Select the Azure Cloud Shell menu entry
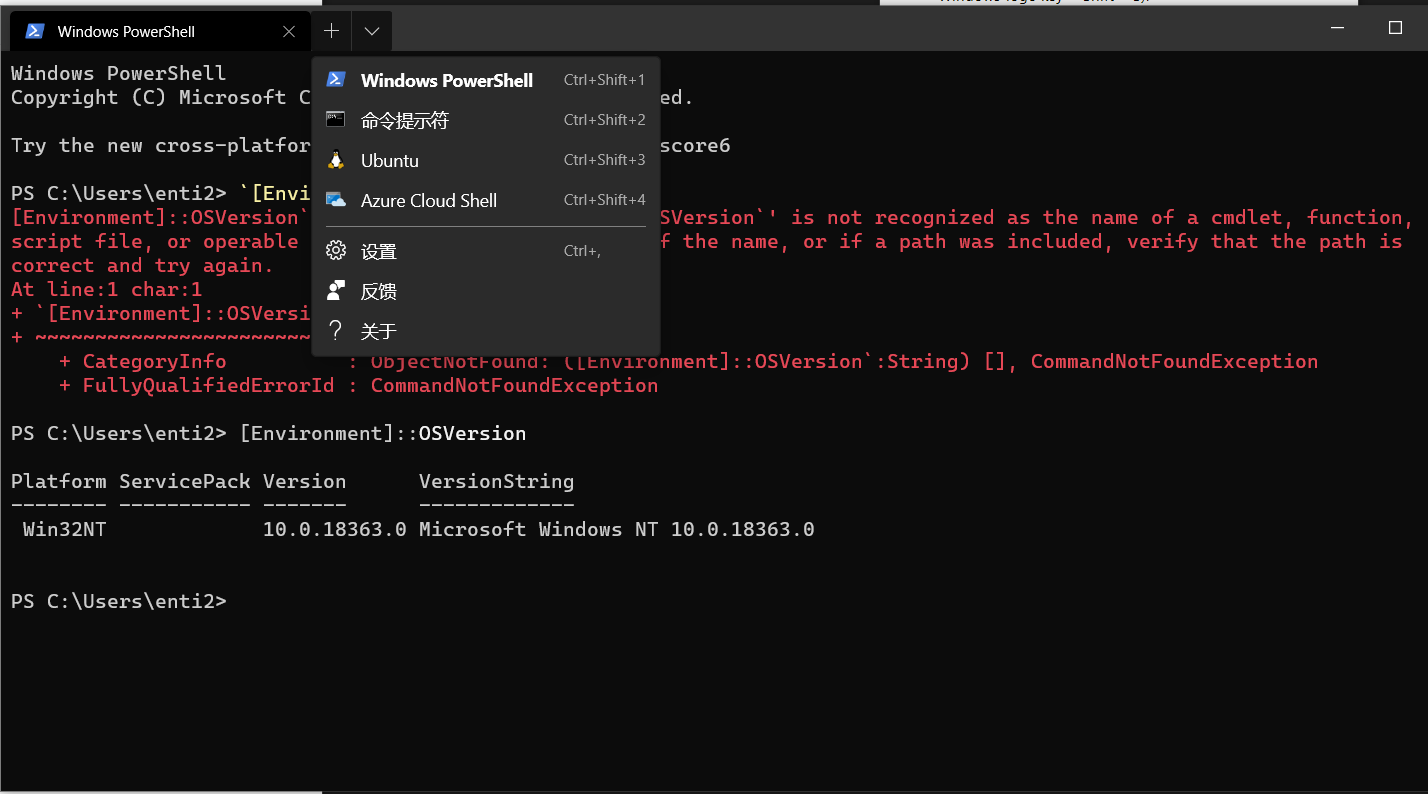This screenshot has width=1428, height=794. [429, 200]
